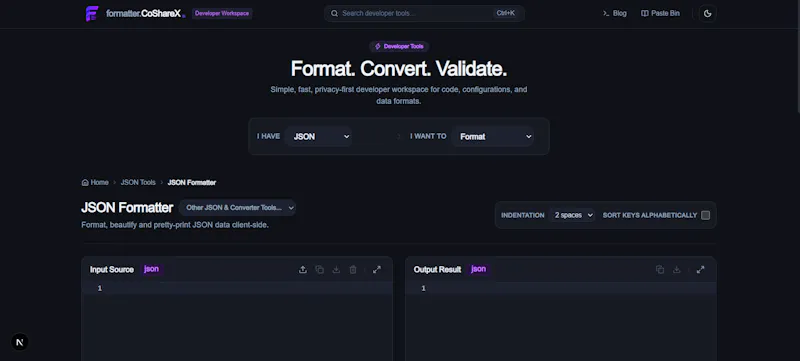Image resolution: width=800 pixels, height=361 pixels.
Task: Click the formatter.CoShareX logo icon
Action: (x=92, y=14)
